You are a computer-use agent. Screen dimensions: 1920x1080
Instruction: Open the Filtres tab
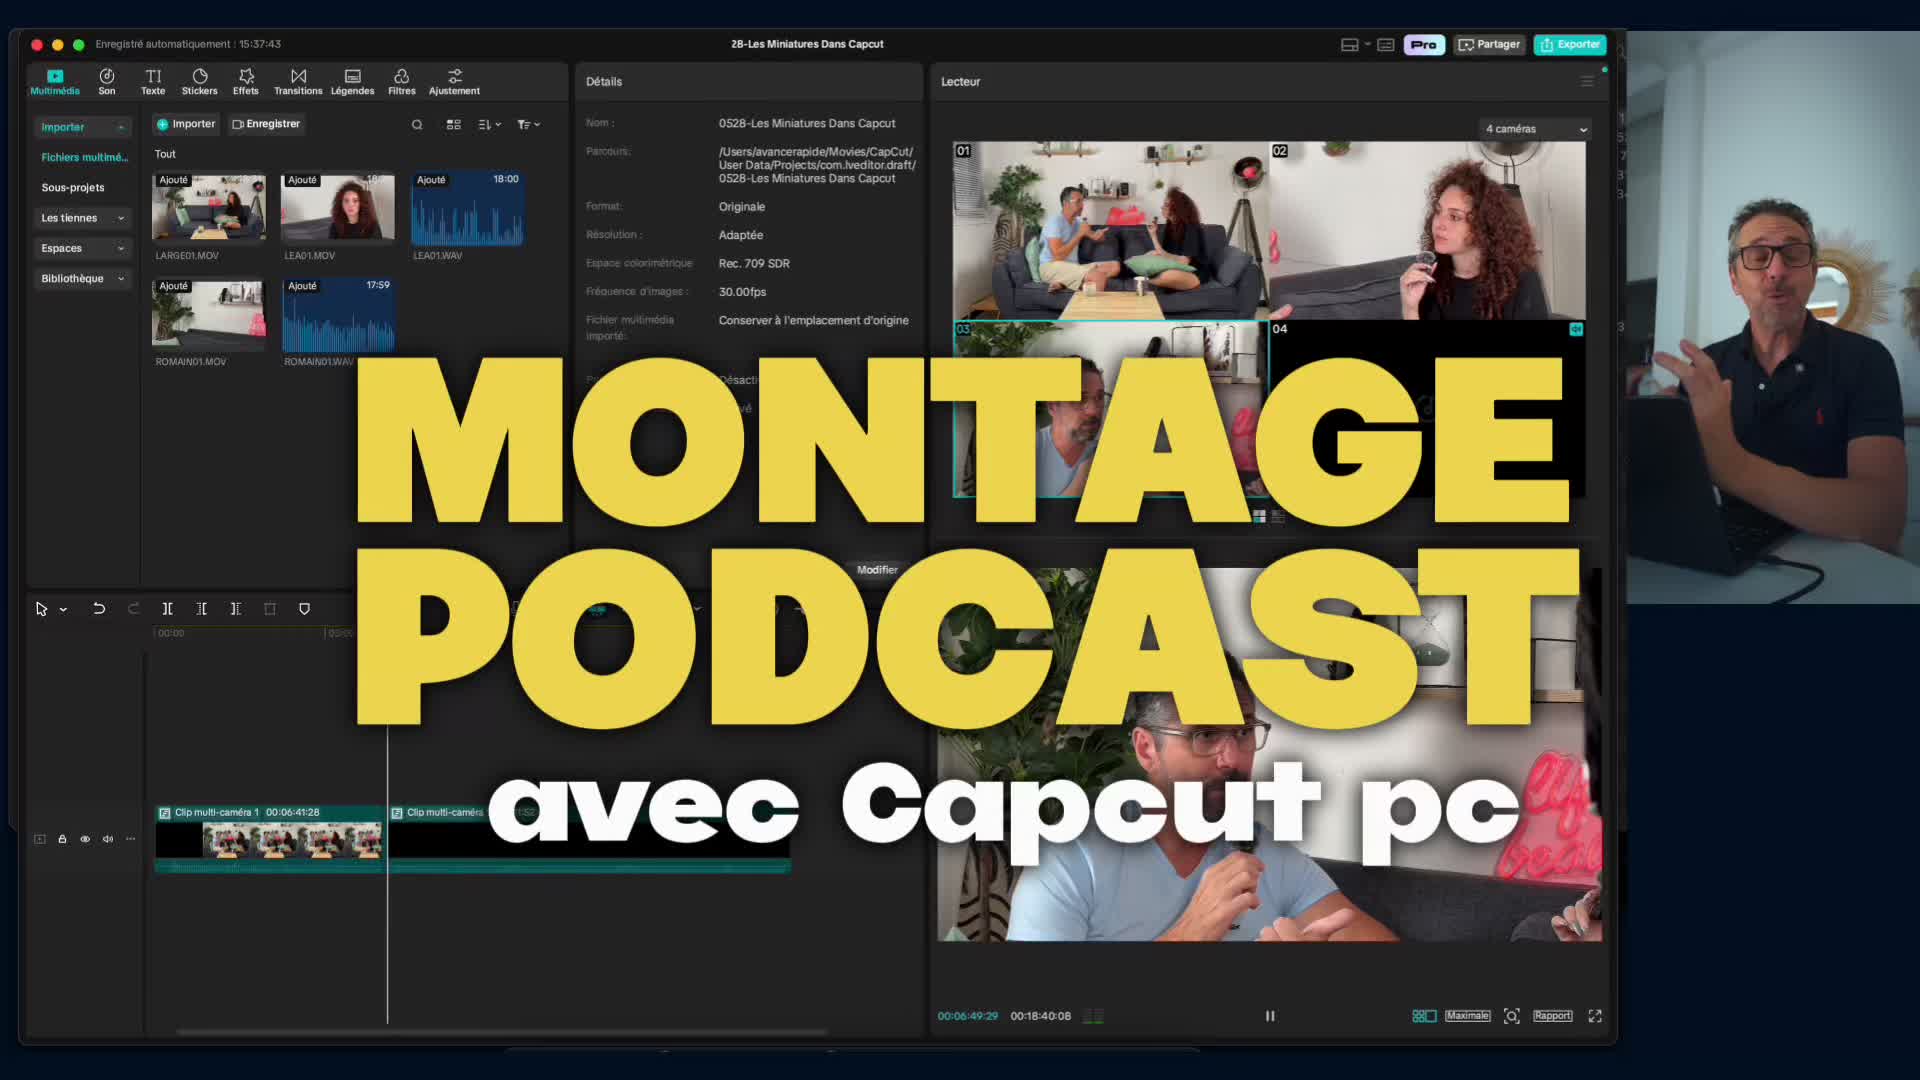click(402, 82)
